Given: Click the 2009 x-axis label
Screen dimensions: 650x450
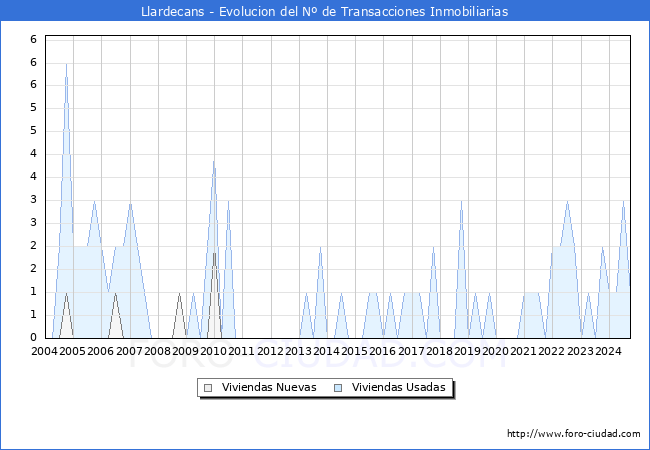Looking at the screenshot, I should pyautogui.click(x=185, y=351).
